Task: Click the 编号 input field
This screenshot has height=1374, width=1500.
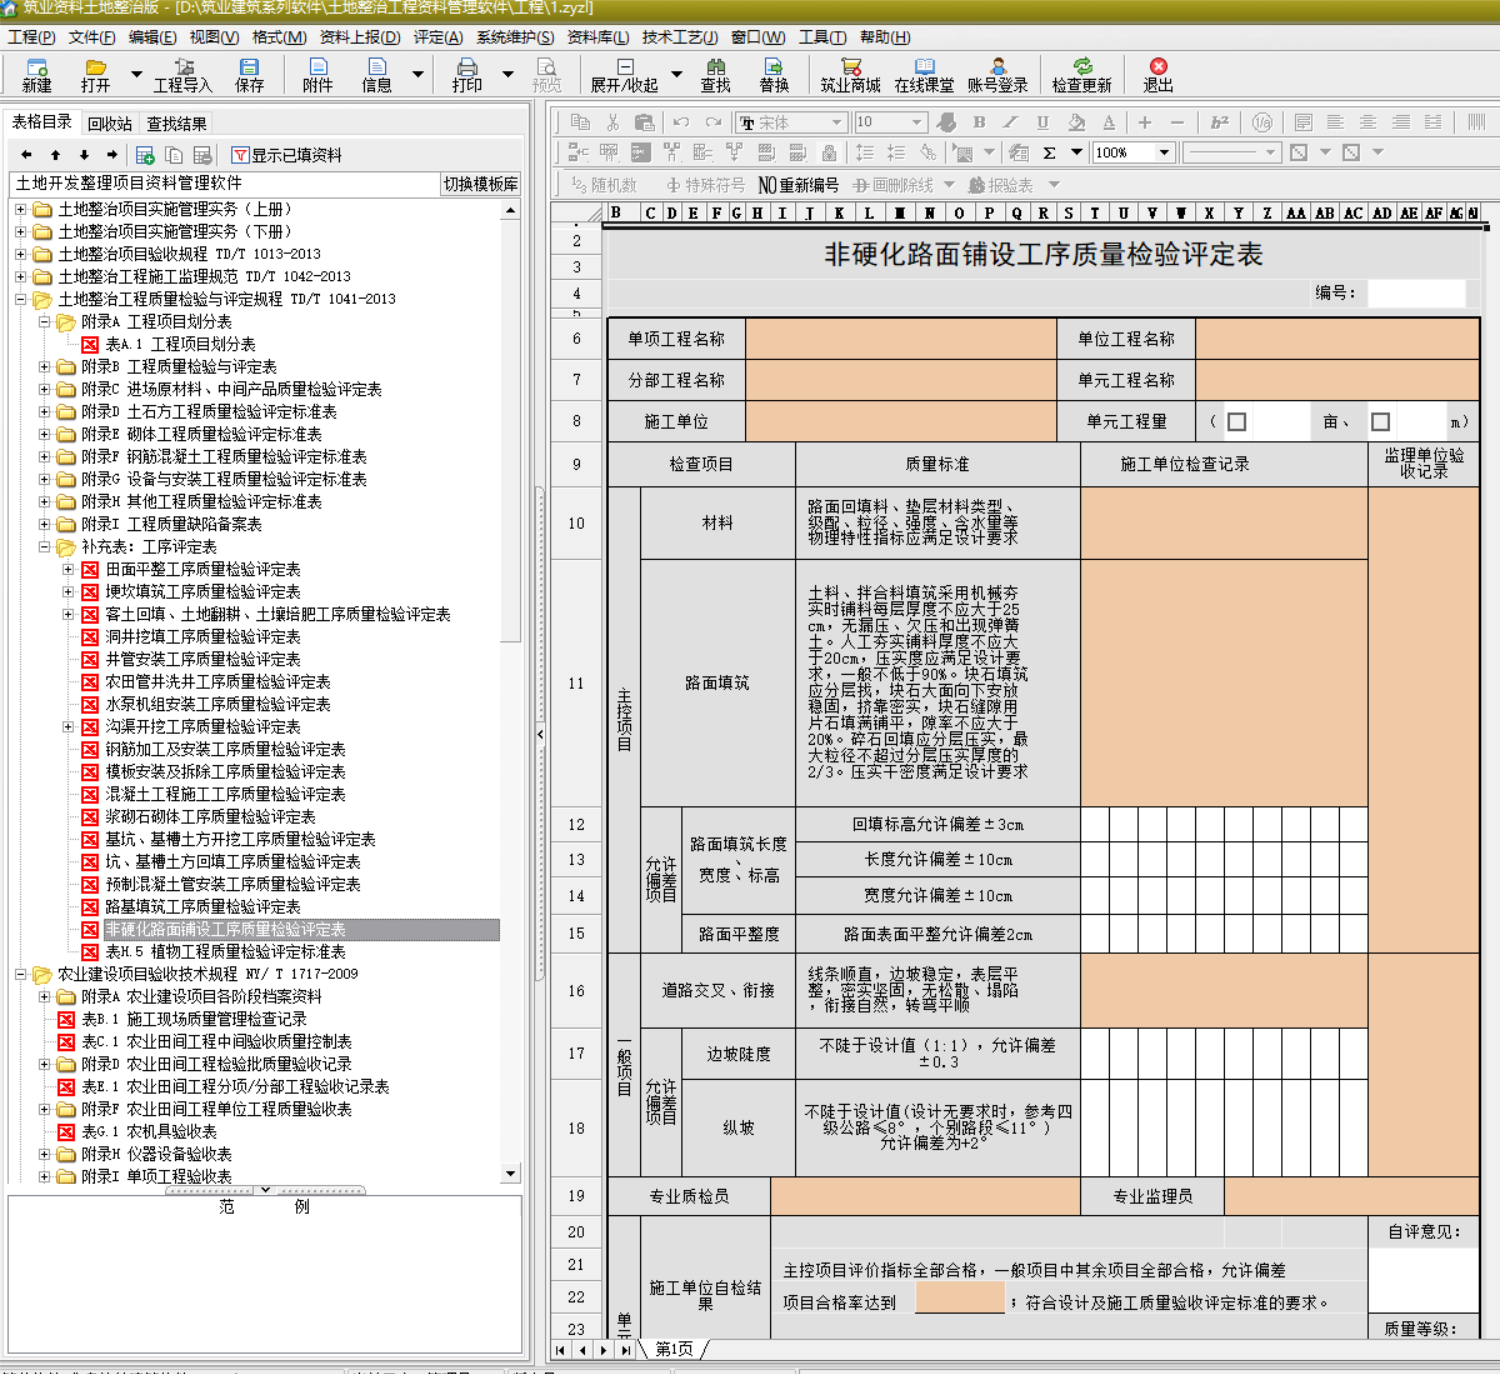Action: coord(1416,293)
